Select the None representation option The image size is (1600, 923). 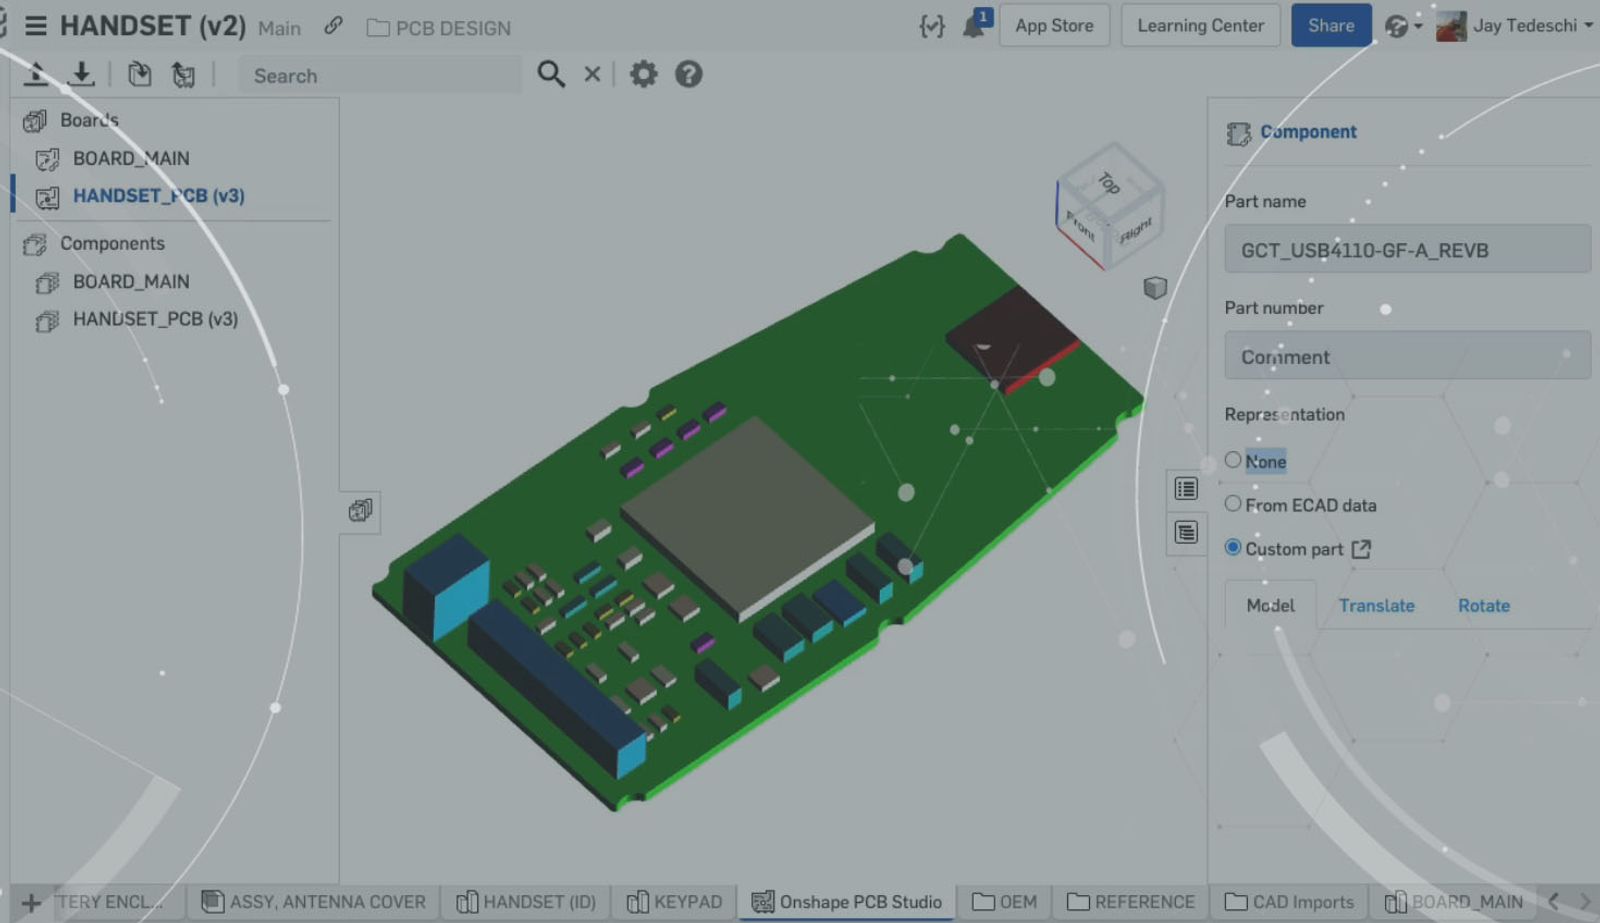[1233, 460]
